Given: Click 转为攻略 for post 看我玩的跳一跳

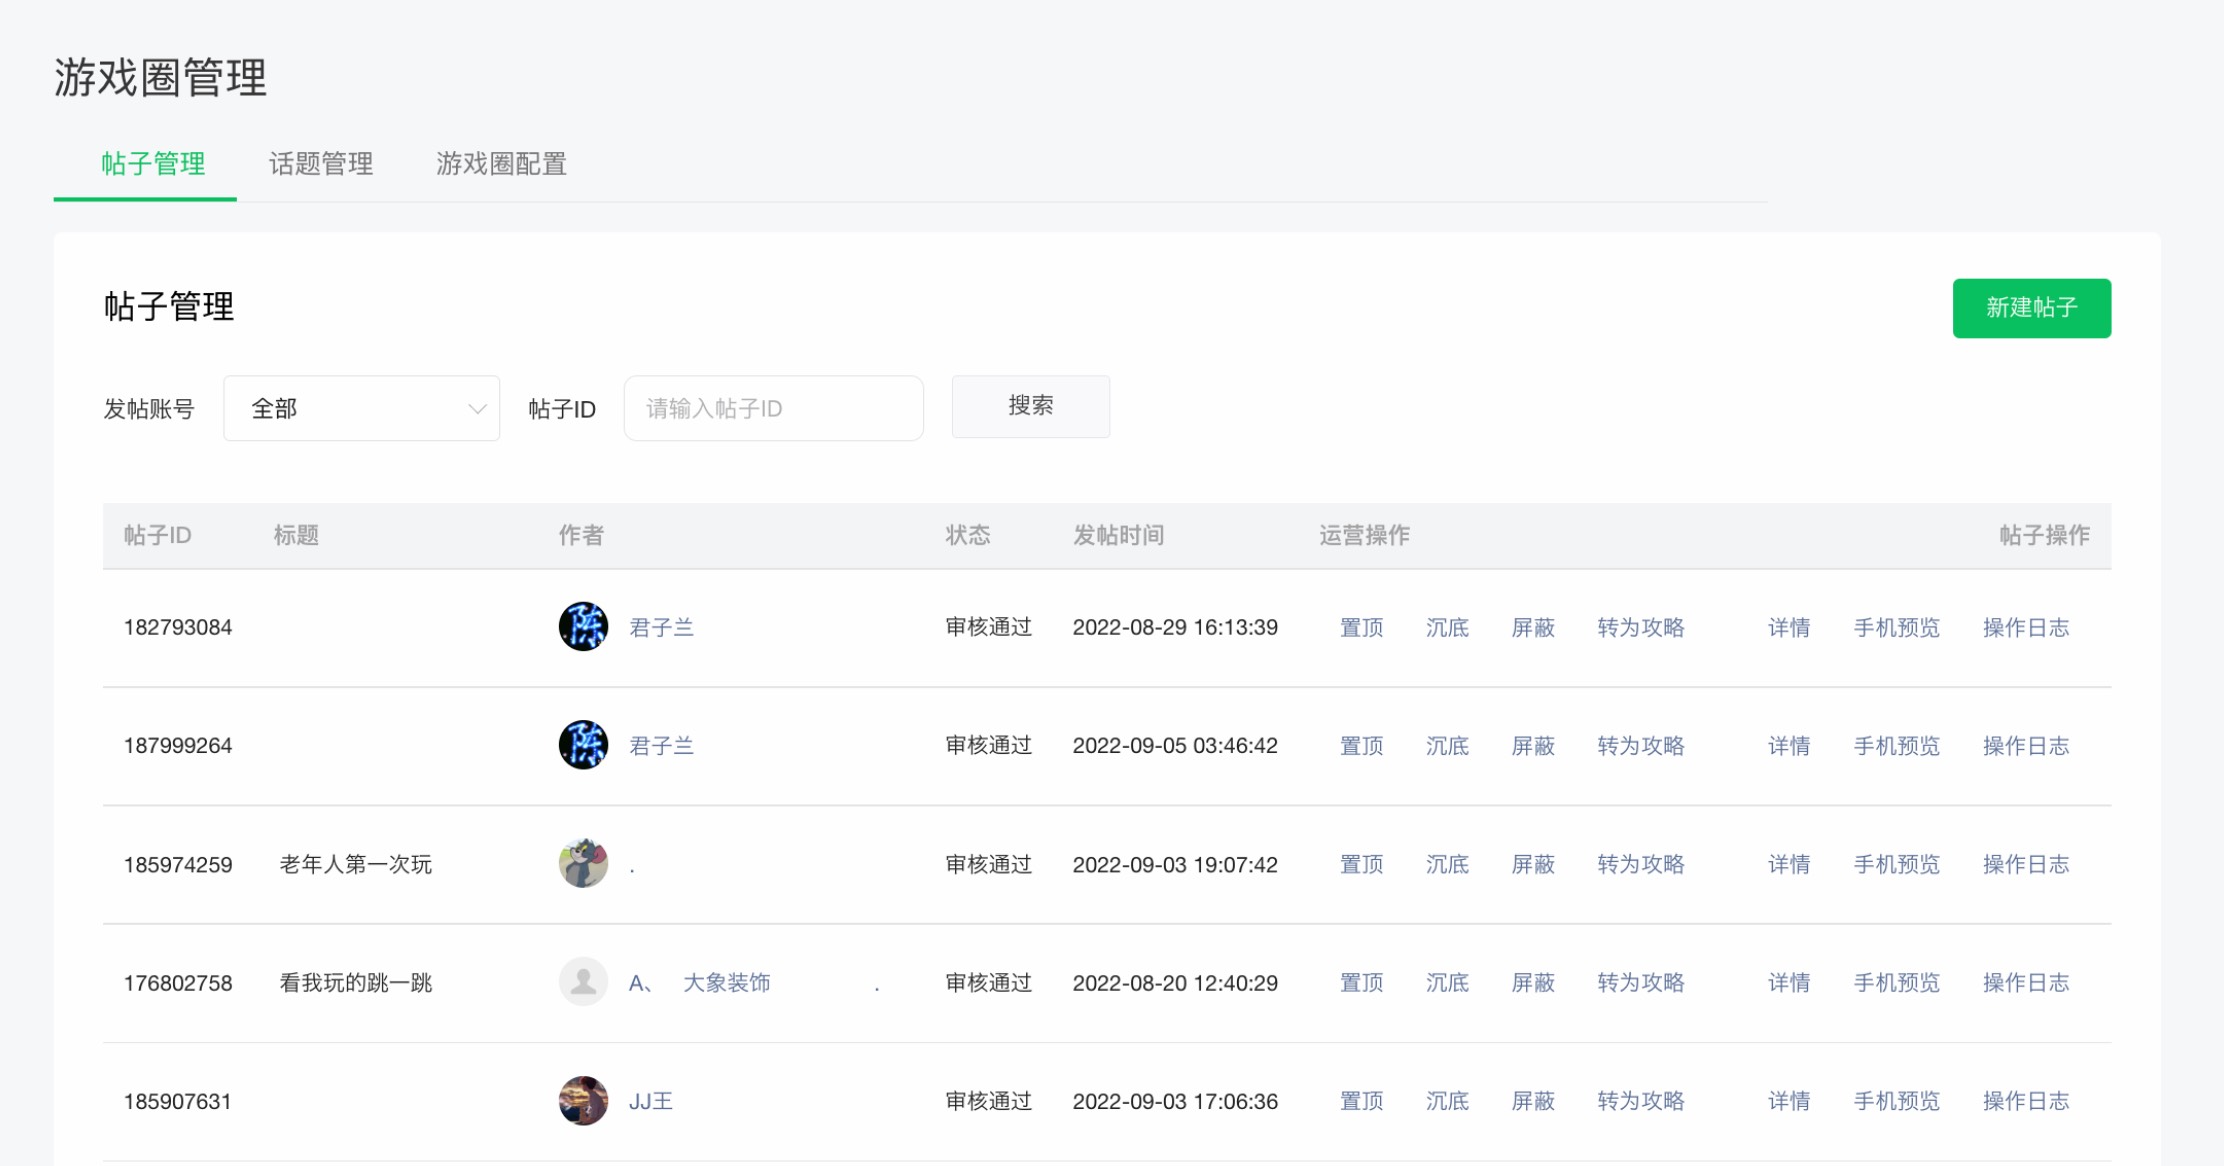Looking at the screenshot, I should (1640, 983).
